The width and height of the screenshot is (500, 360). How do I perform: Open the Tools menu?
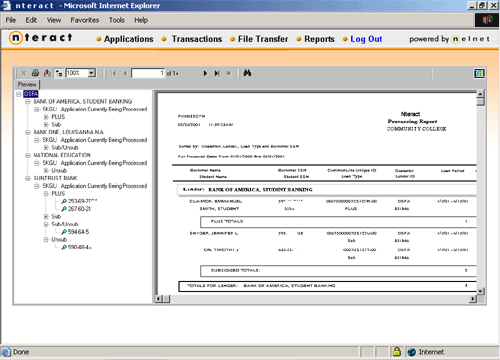tap(117, 20)
